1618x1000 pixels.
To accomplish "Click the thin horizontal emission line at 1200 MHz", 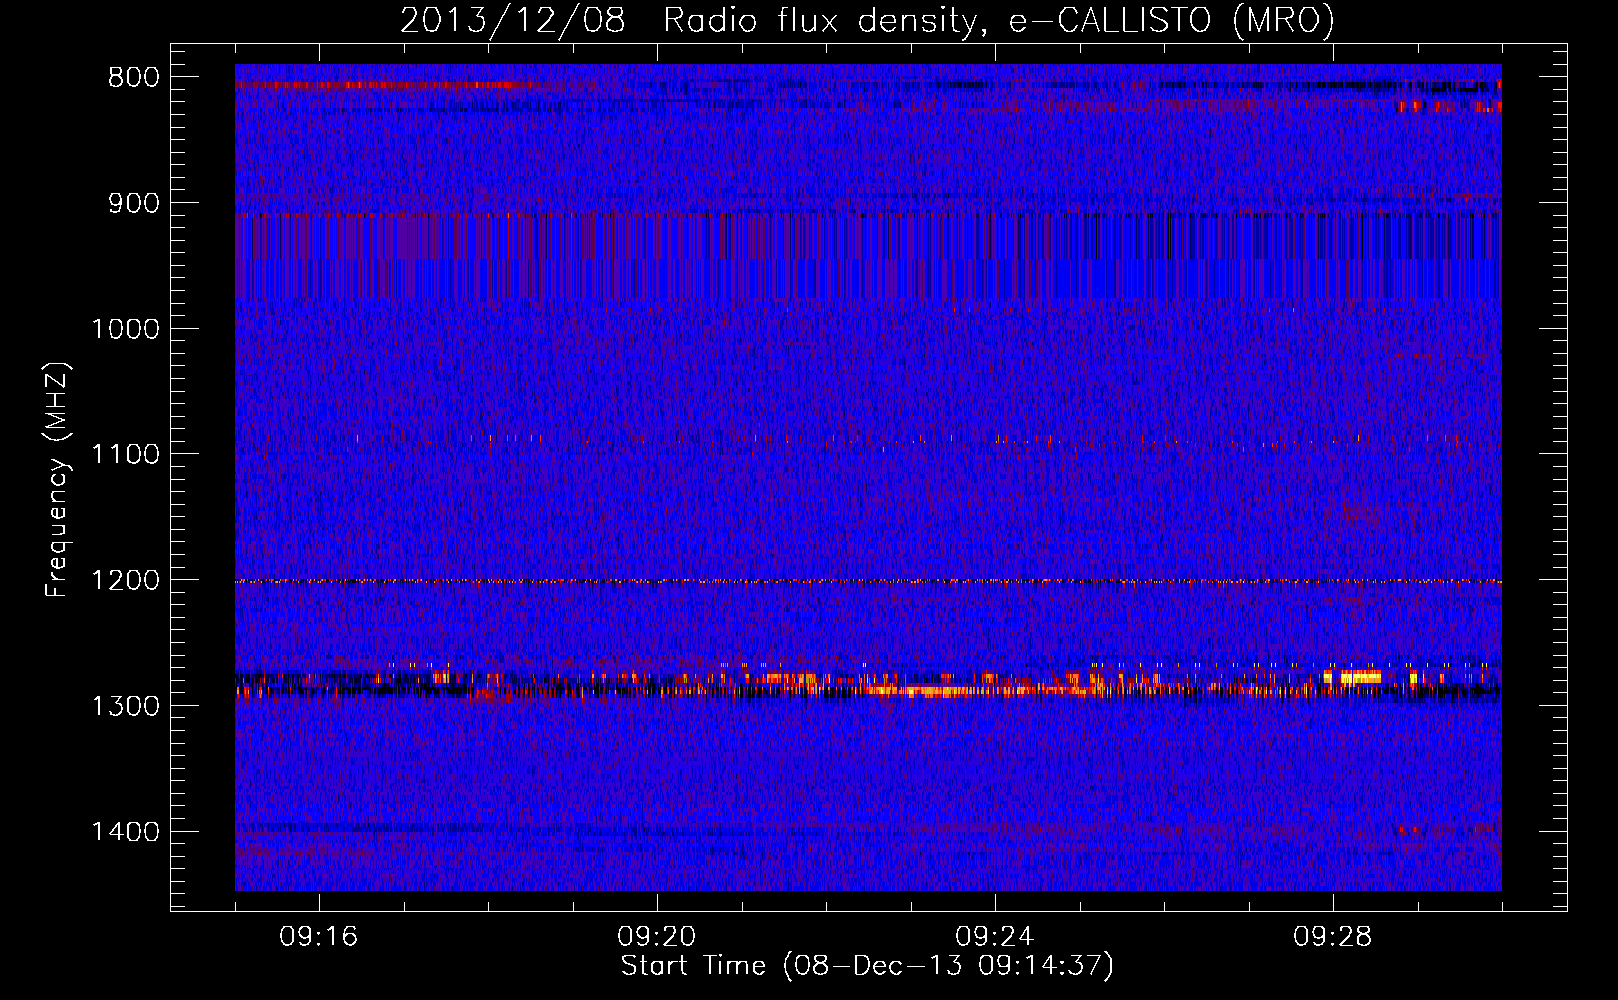I will point(868,581).
